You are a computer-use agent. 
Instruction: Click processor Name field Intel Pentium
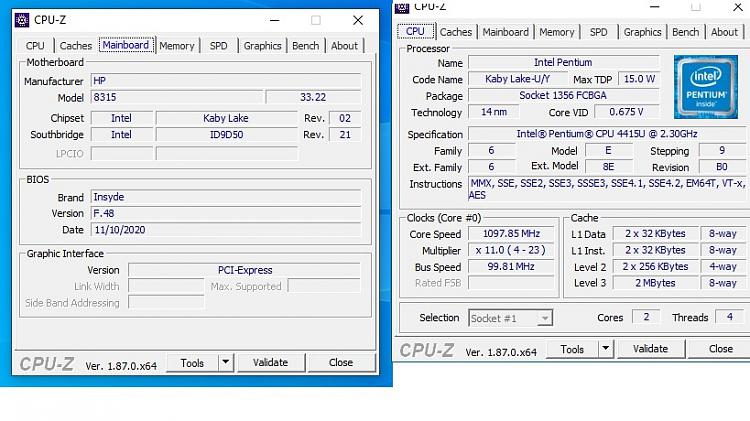click(x=563, y=62)
